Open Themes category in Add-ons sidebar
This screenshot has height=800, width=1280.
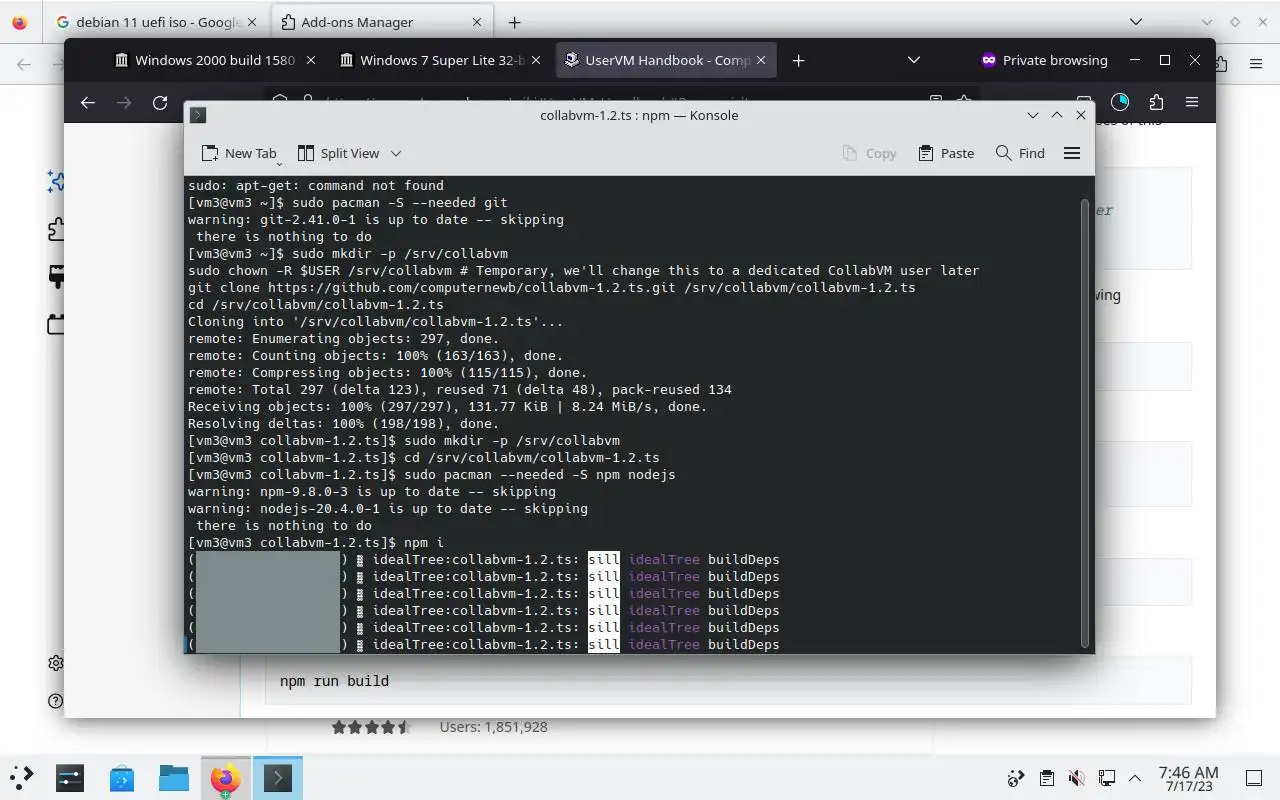click(x=56, y=277)
